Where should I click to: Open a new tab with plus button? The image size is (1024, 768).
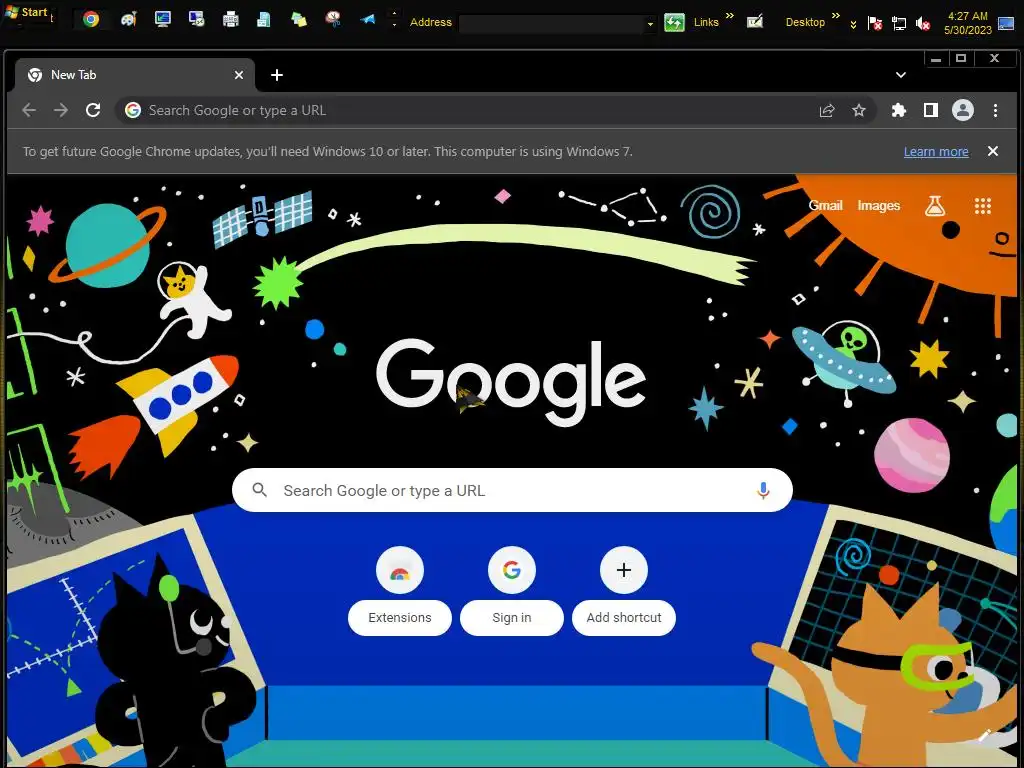(277, 75)
